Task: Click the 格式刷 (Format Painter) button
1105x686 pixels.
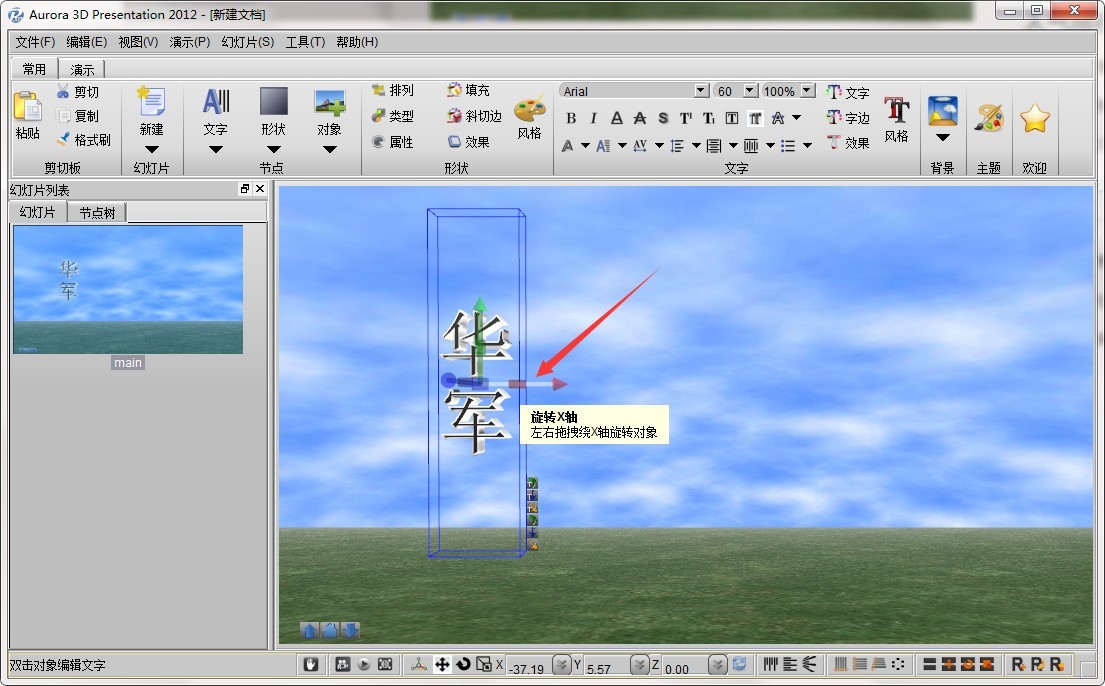Action: (x=83, y=139)
